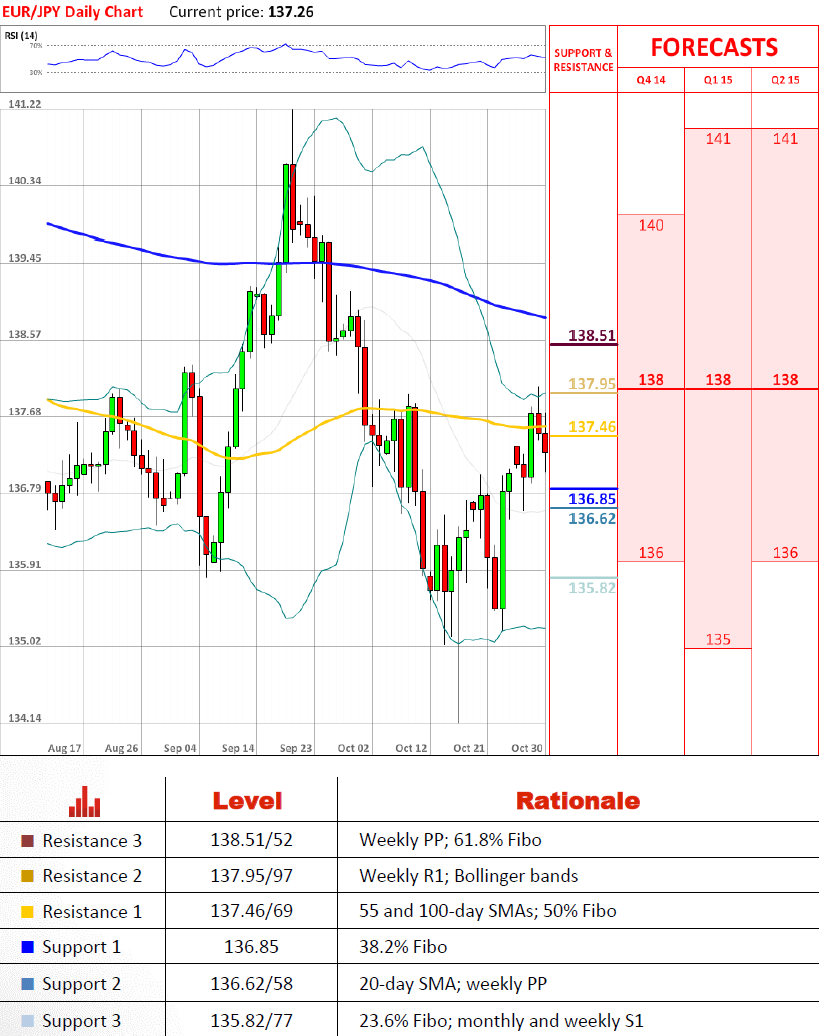Click the 135 forecast value under Q1 15
The height and width of the screenshot is (1036, 819).
point(718,640)
